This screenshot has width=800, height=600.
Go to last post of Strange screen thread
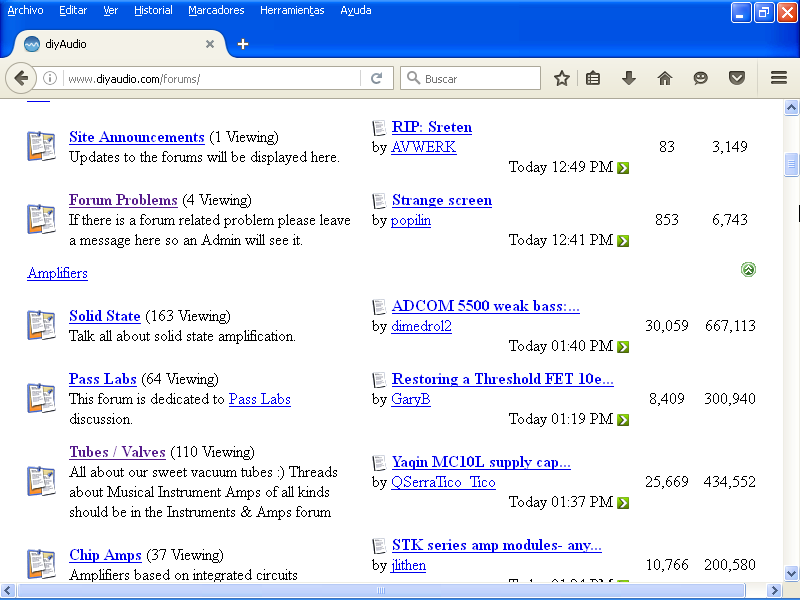pyautogui.click(x=623, y=241)
